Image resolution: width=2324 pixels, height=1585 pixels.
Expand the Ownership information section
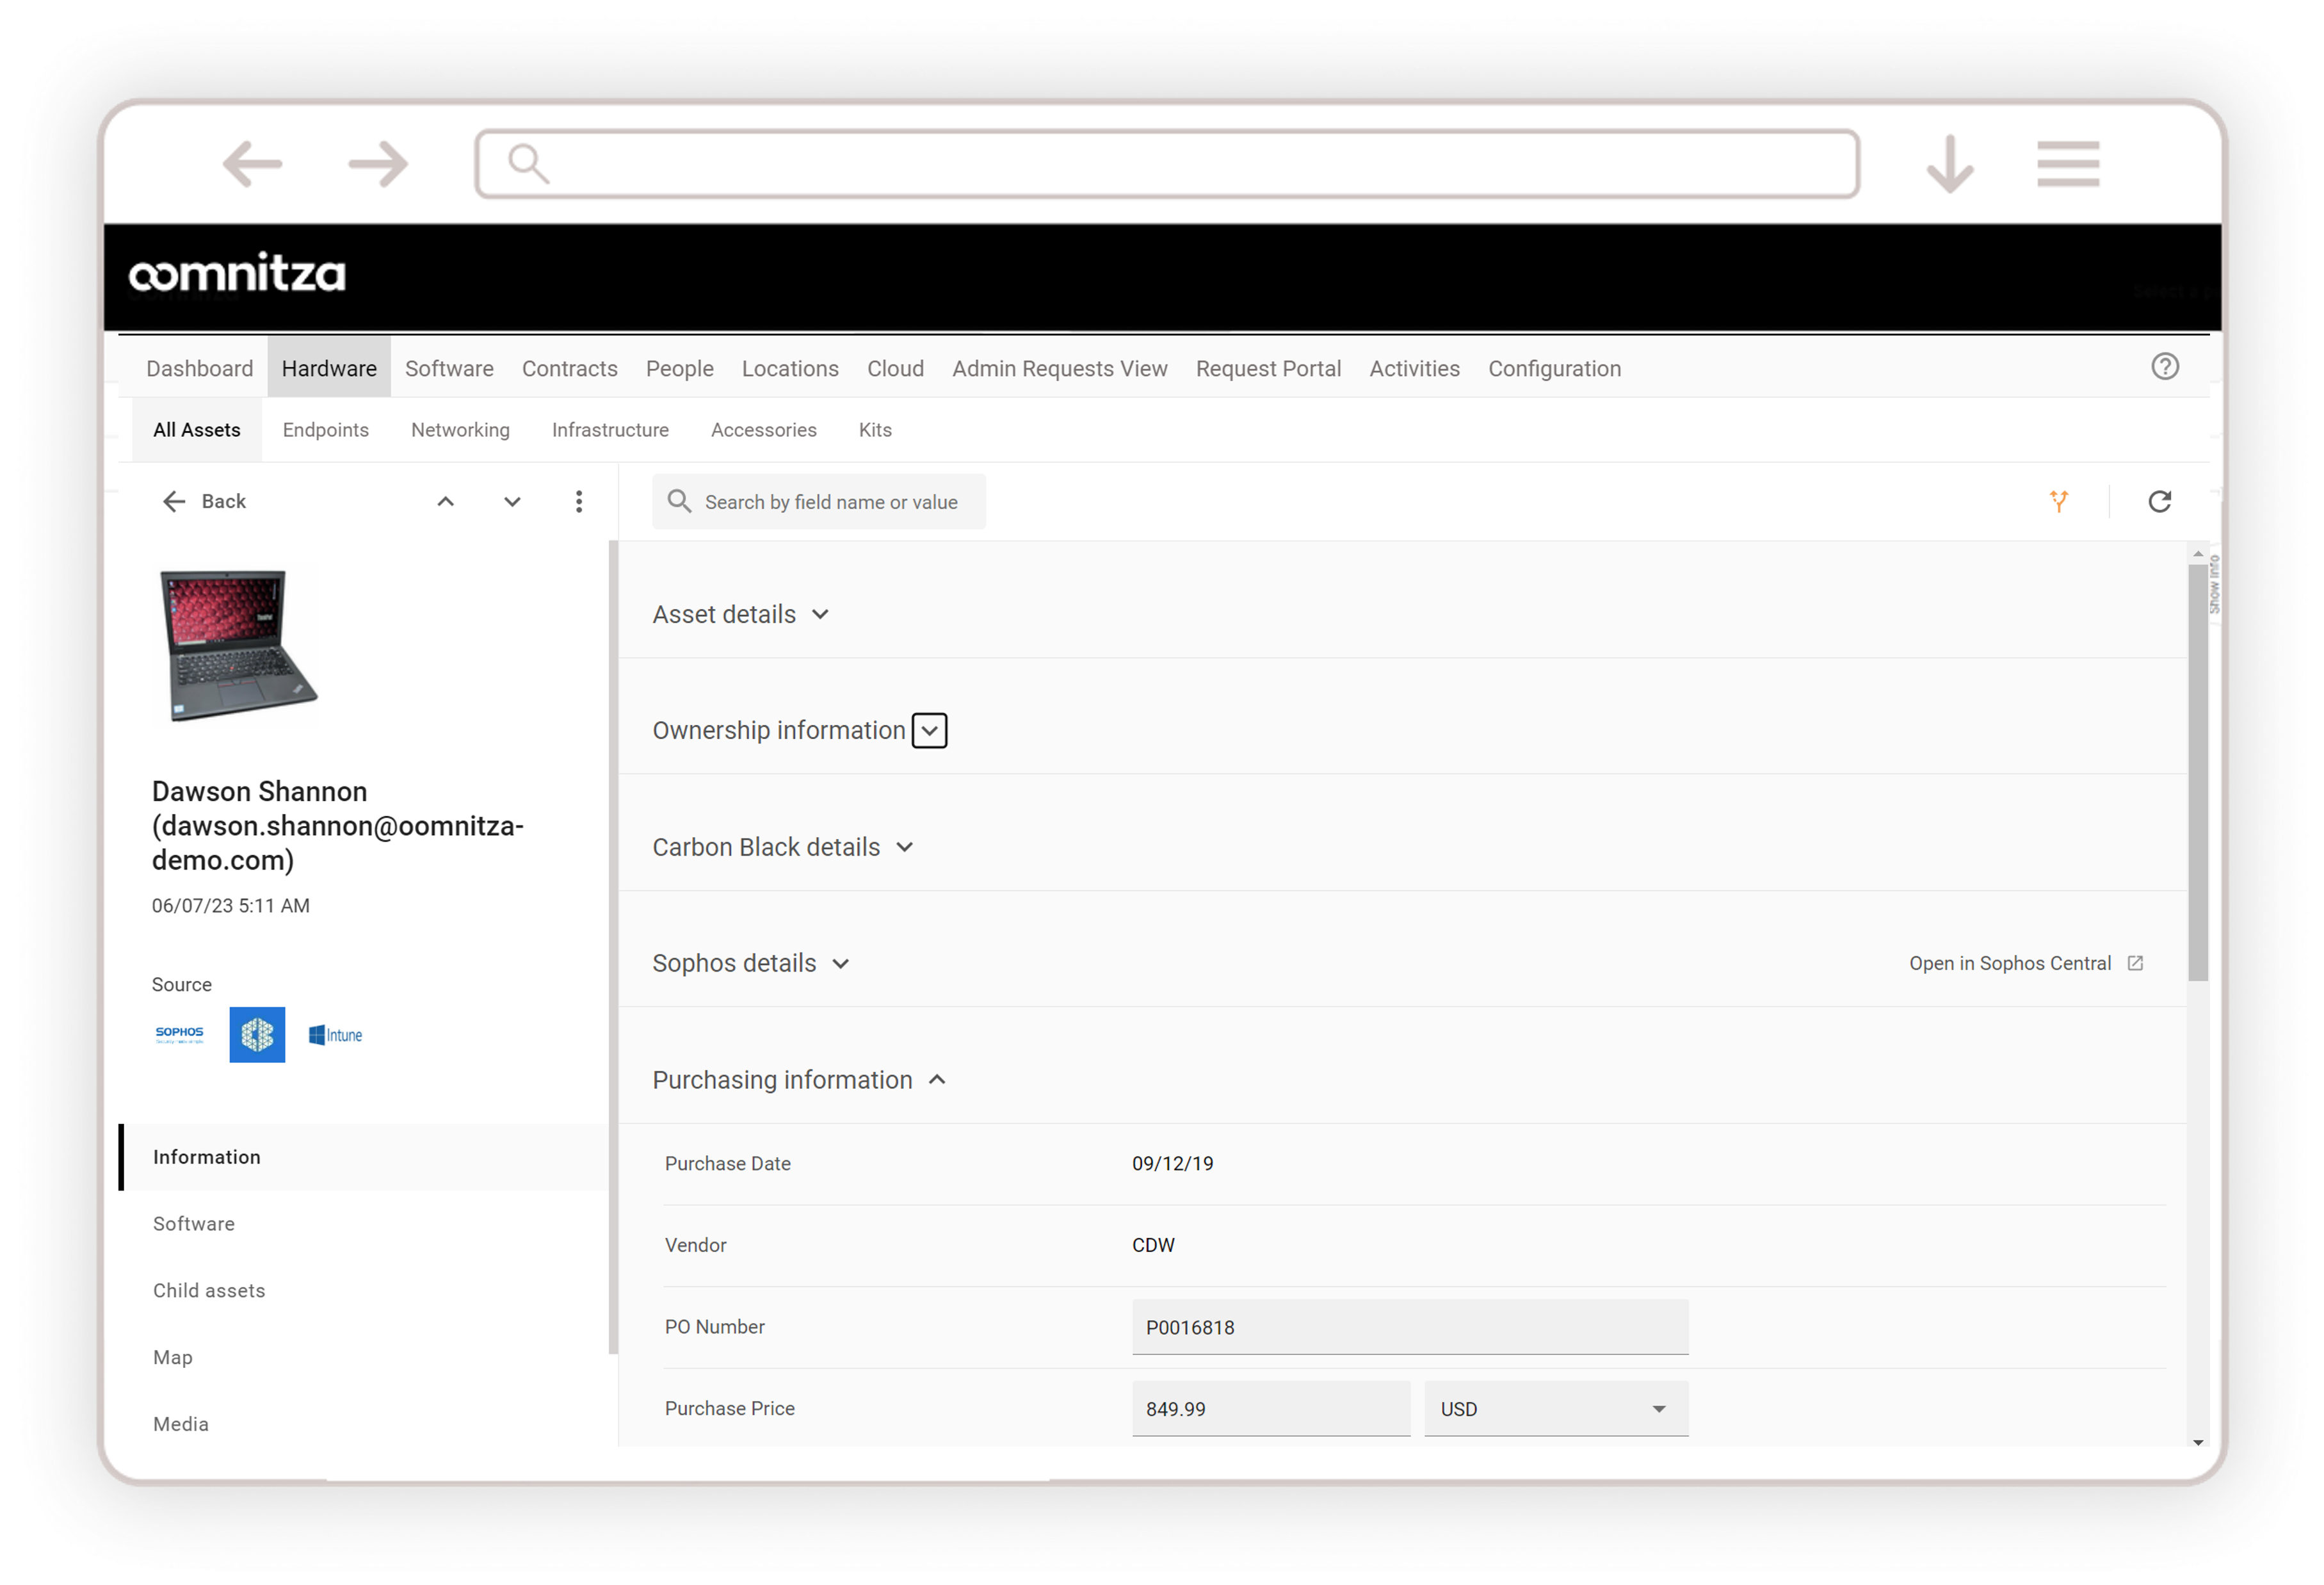(929, 730)
